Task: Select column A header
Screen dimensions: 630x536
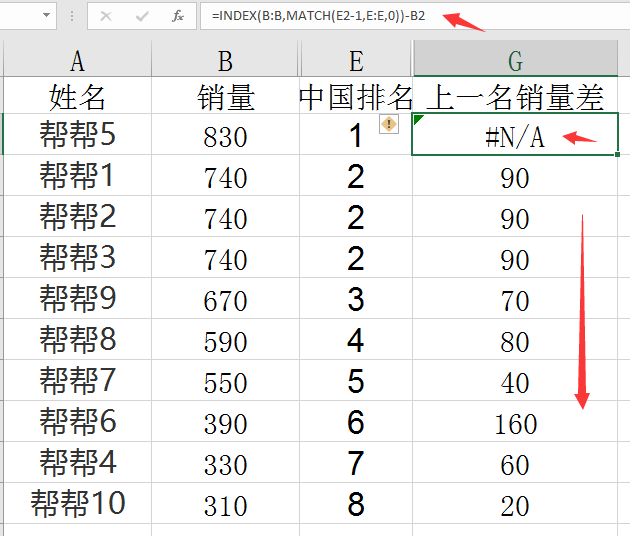Action: [78, 58]
